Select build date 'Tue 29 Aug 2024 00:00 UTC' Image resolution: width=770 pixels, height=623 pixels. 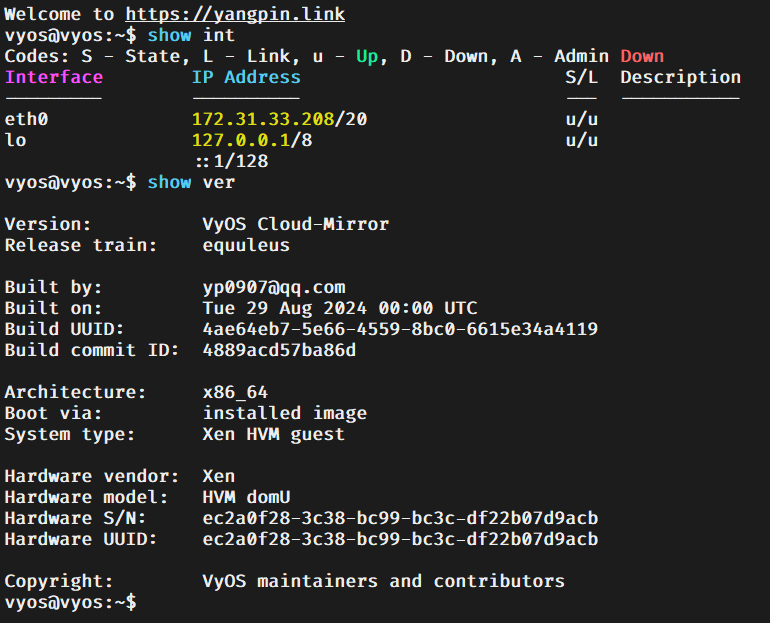(x=340, y=308)
